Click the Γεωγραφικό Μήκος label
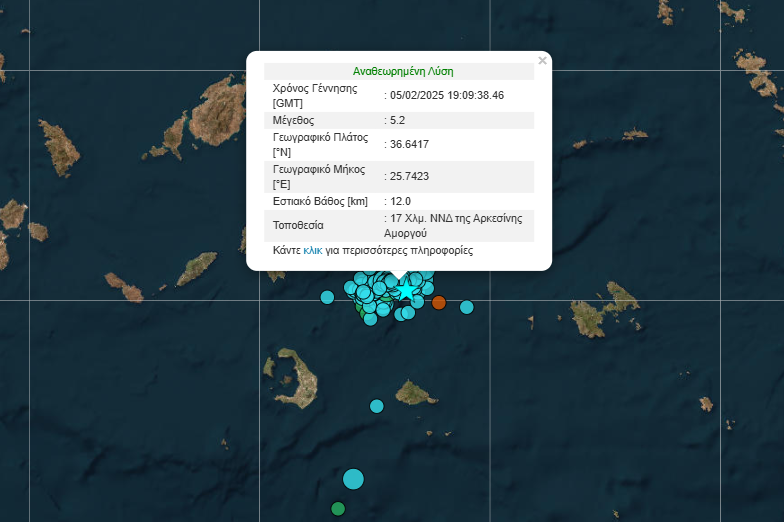 319,176
